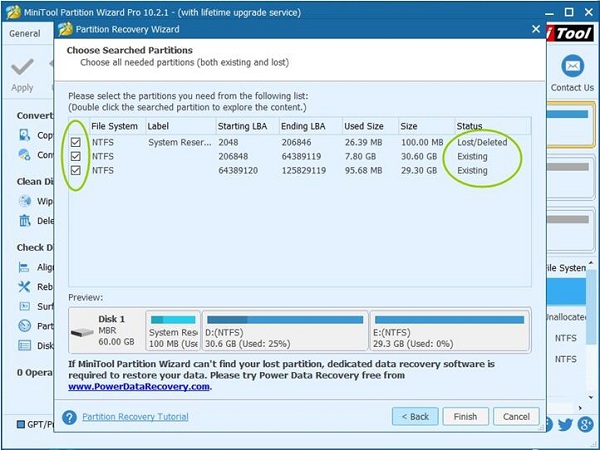This screenshot has height=450, width=600.
Task: Click the GPT/Primary legend color square
Action: pyautogui.click(x=21, y=424)
